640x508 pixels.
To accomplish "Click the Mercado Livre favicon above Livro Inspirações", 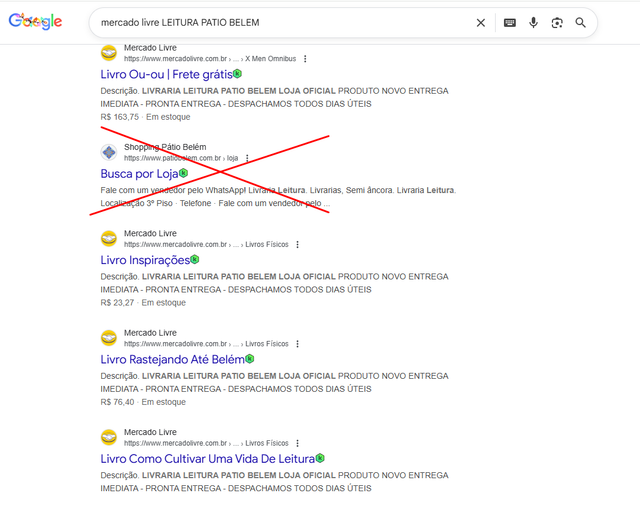I will coord(109,239).
